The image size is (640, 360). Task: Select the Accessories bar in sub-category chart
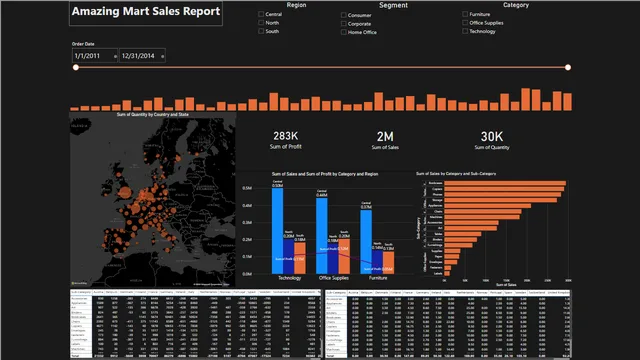[x=471, y=223]
